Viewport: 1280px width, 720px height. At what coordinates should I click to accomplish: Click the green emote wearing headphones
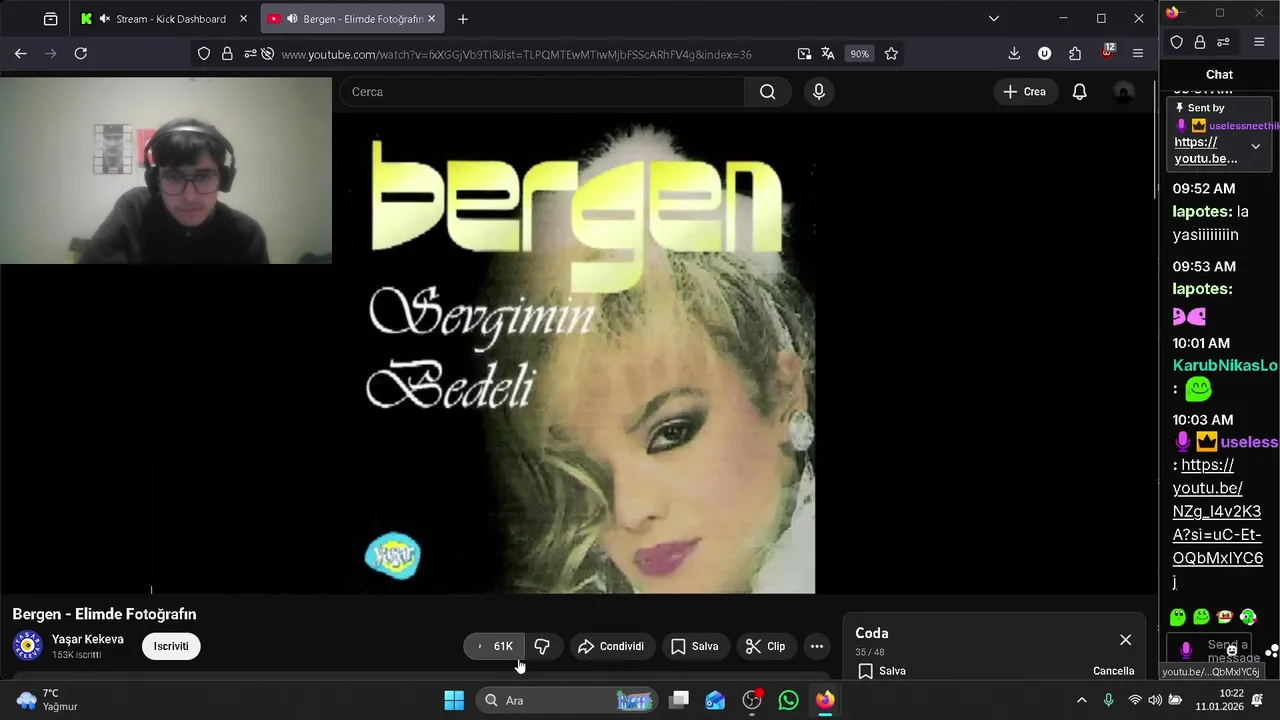(1248, 617)
